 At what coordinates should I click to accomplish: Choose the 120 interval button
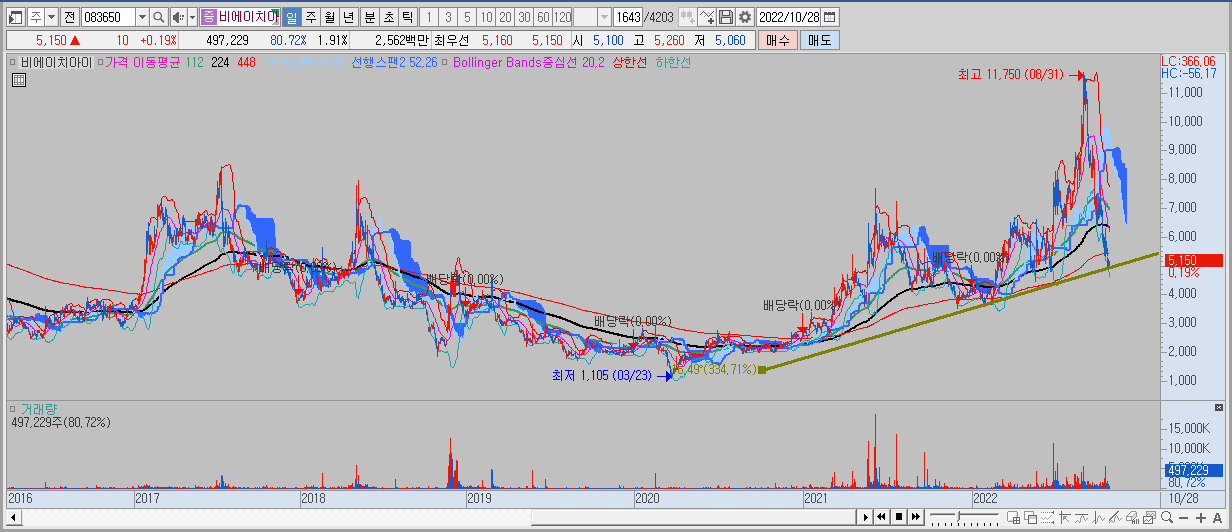point(562,17)
